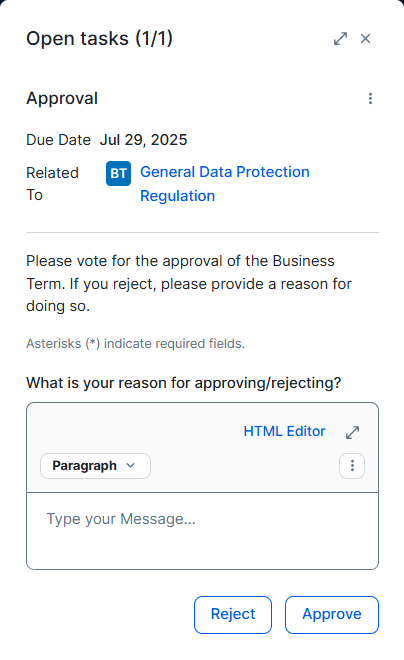
Task: Open the Approval task kebab menu
Action: (370, 98)
